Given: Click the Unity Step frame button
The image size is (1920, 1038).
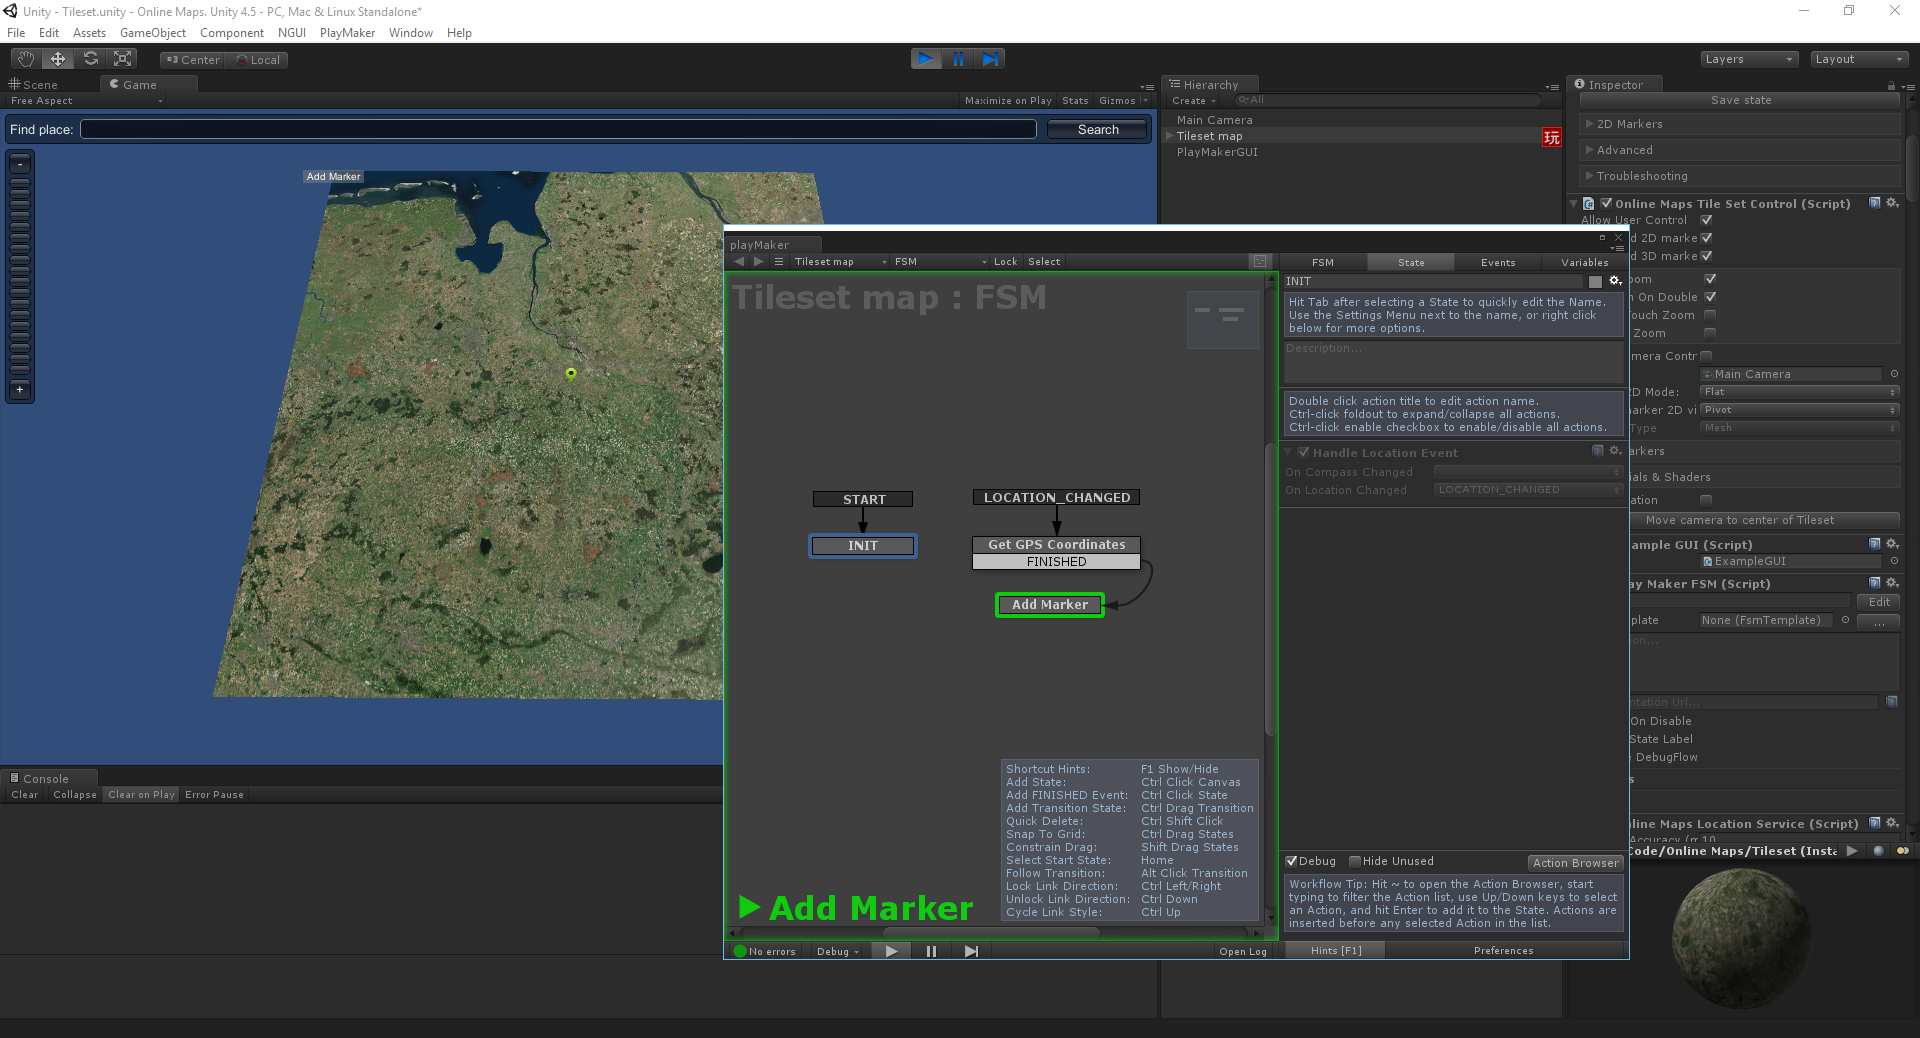Looking at the screenshot, I should tap(990, 59).
